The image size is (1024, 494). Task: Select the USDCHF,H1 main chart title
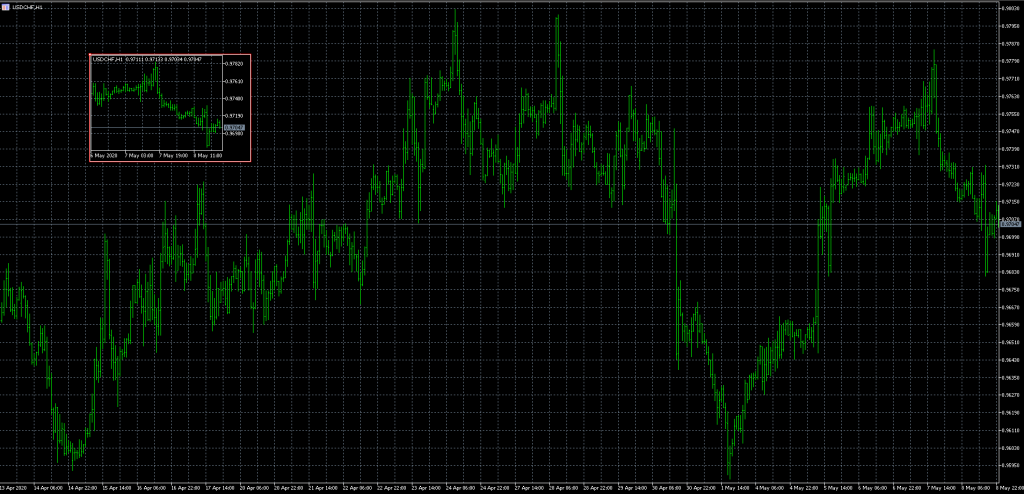tap(22, 6)
